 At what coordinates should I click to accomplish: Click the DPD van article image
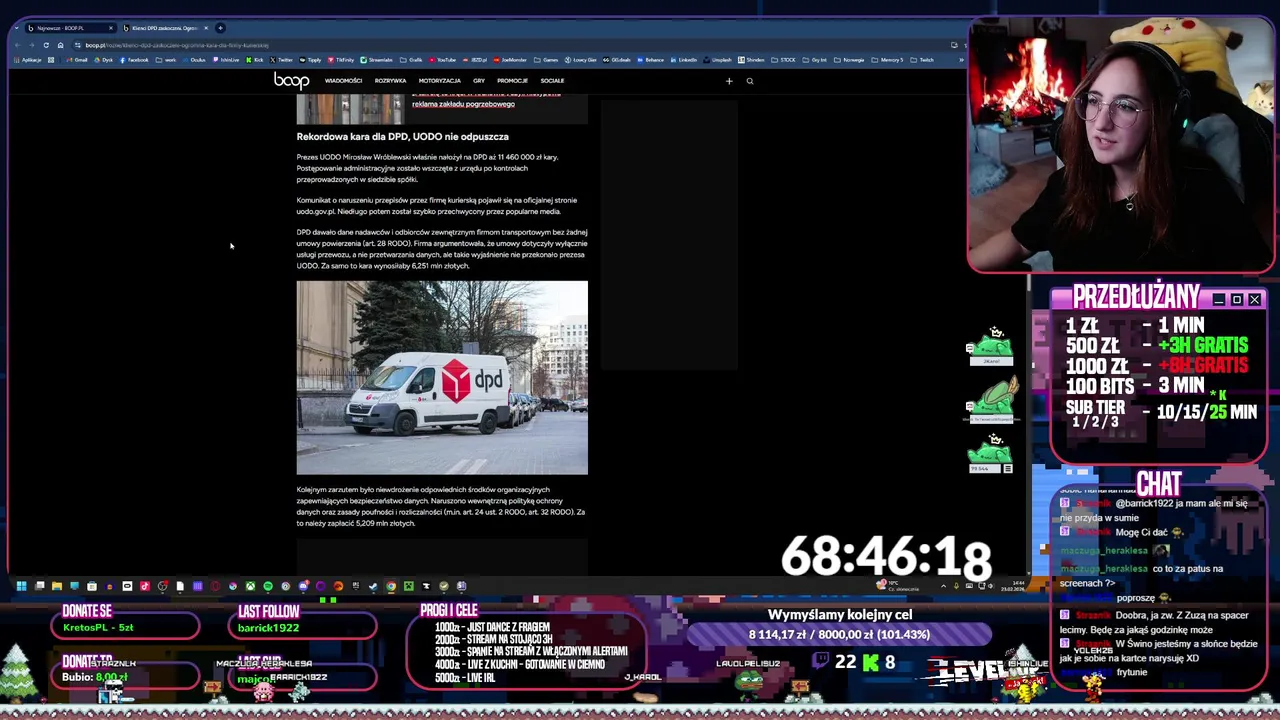click(x=442, y=378)
